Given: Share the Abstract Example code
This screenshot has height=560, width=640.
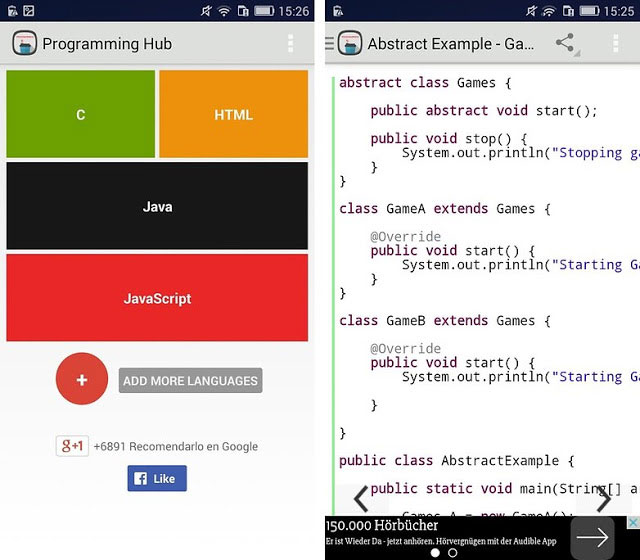Looking at the screenshot, I should (x=565, y=43).
